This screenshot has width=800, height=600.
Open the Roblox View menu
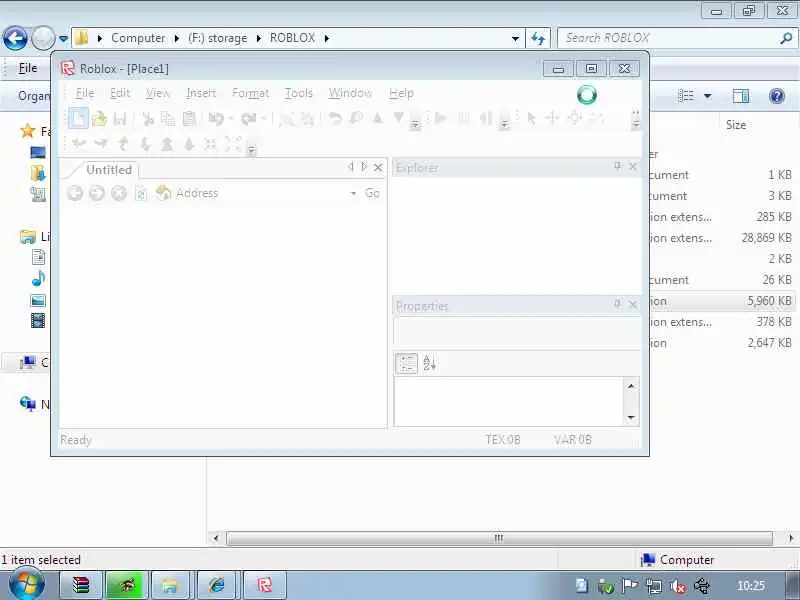coord(158,93)
